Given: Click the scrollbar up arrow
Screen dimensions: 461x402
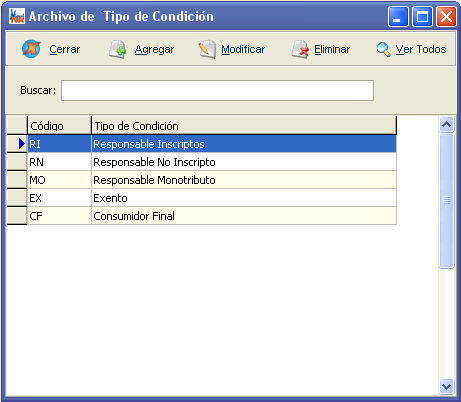Looking at the screenshot, I should click(446, 125).
